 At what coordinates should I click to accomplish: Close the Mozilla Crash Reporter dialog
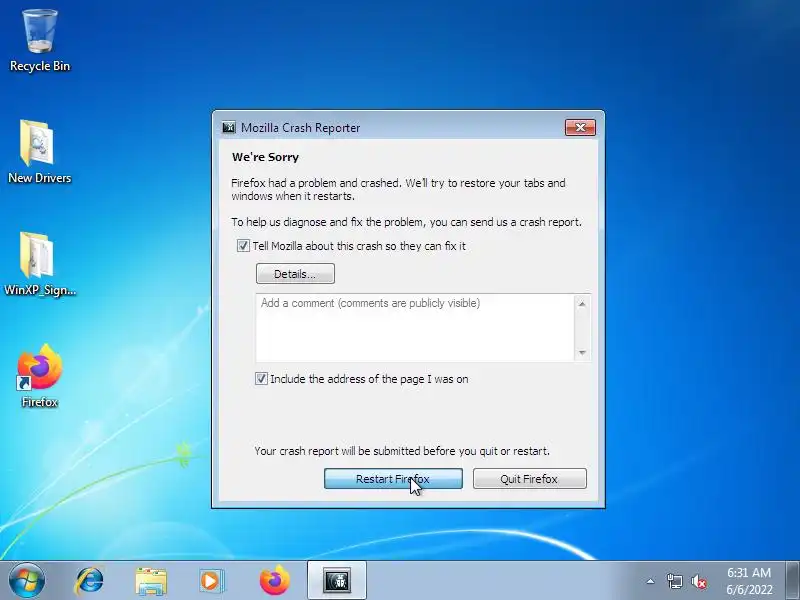click(x=580, y=127)
